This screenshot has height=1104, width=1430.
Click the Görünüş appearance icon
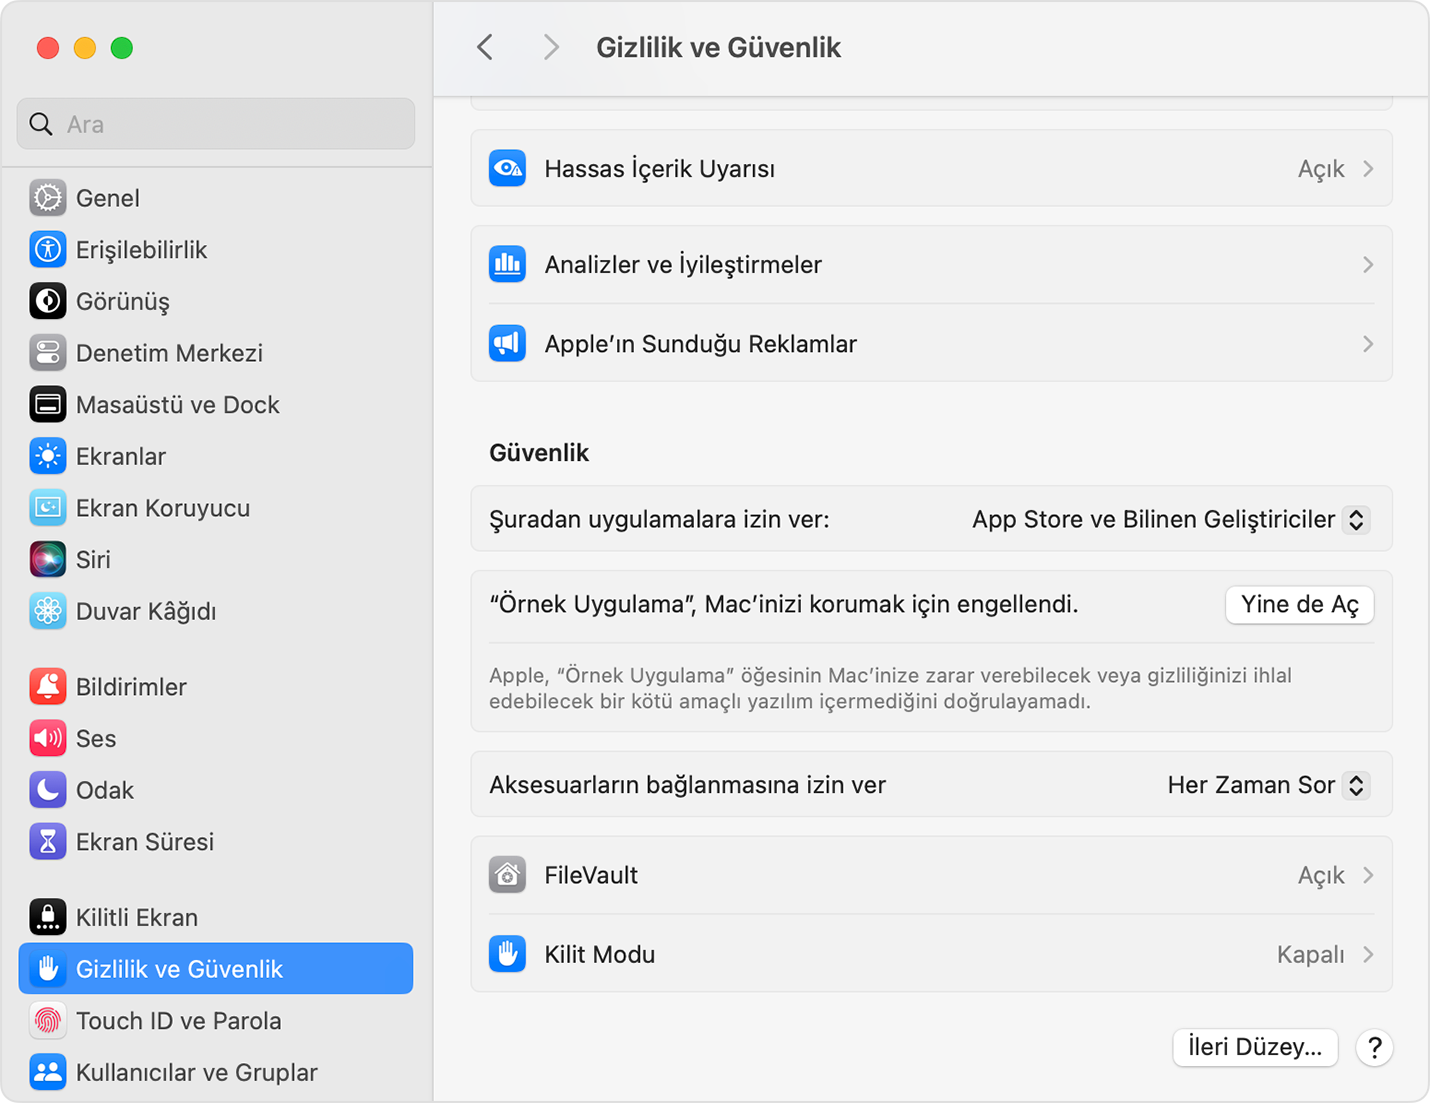[x=48, y=301]
